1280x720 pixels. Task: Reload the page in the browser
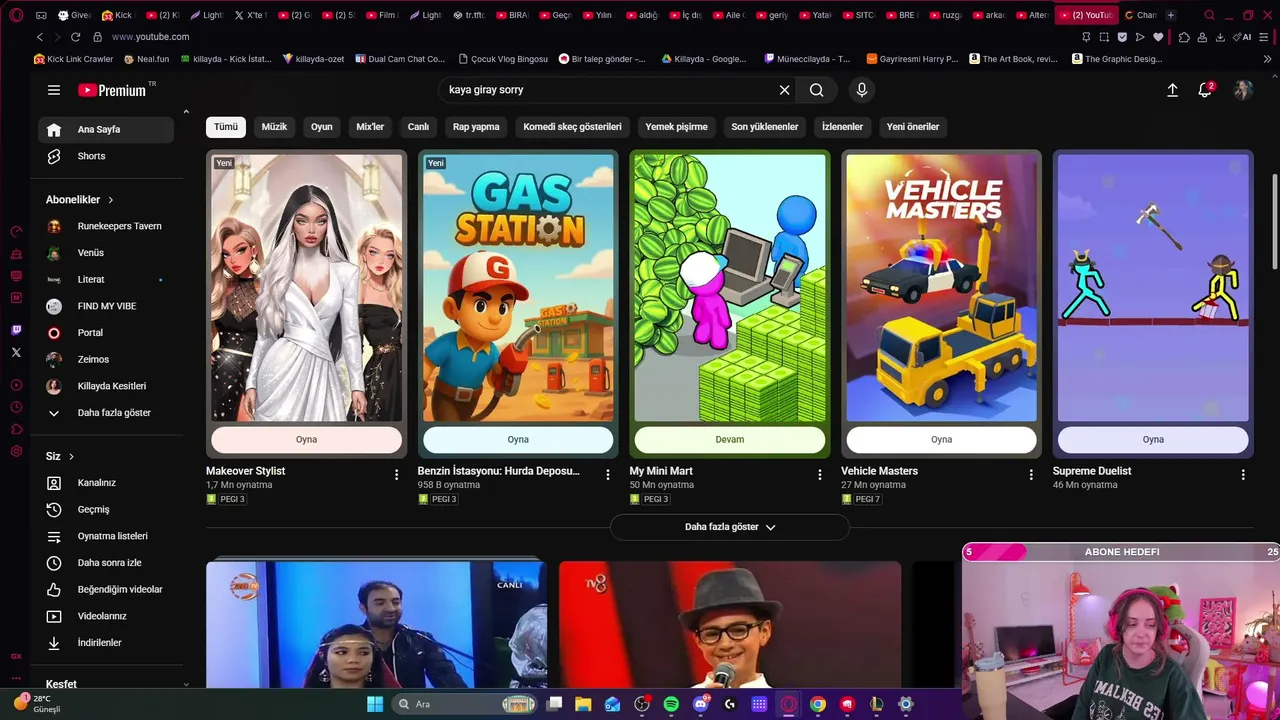coord(75,37)
